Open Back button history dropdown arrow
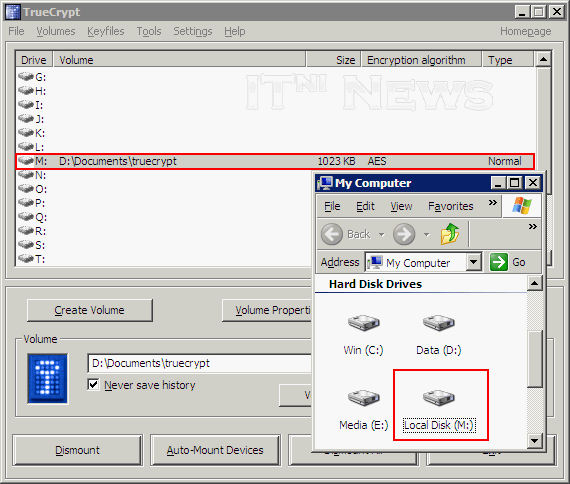This screenshot has width=570, height=484. pyautogui.click(x=381, y=235)
